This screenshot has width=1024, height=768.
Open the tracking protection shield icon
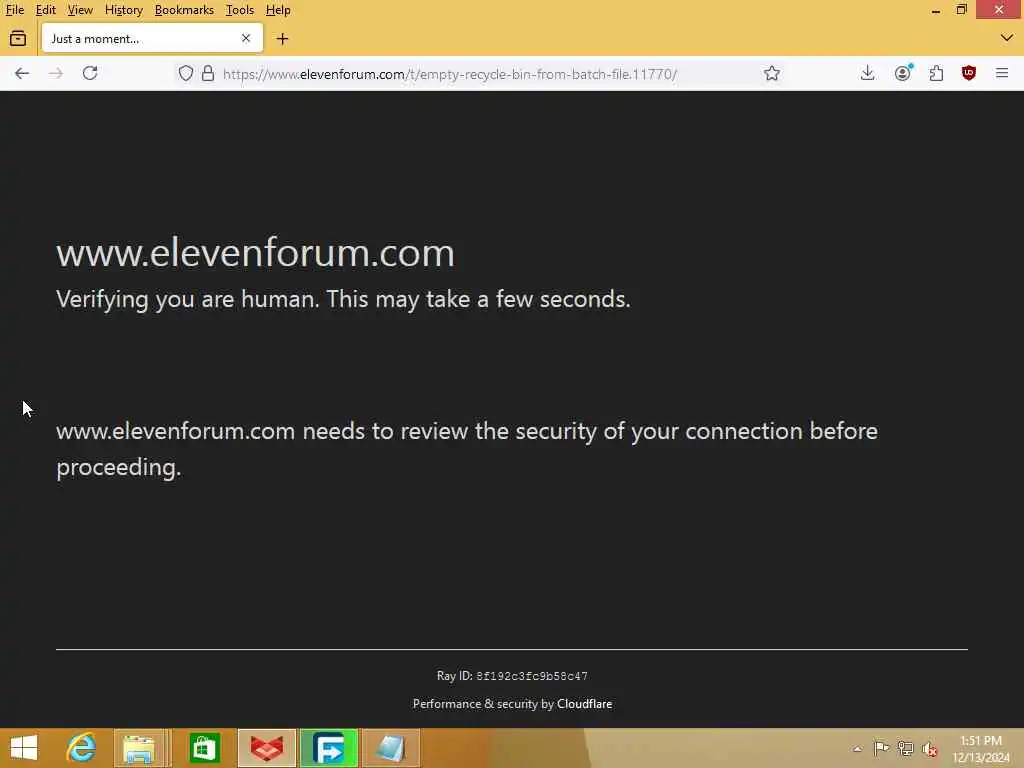click(x=186, y=73)
